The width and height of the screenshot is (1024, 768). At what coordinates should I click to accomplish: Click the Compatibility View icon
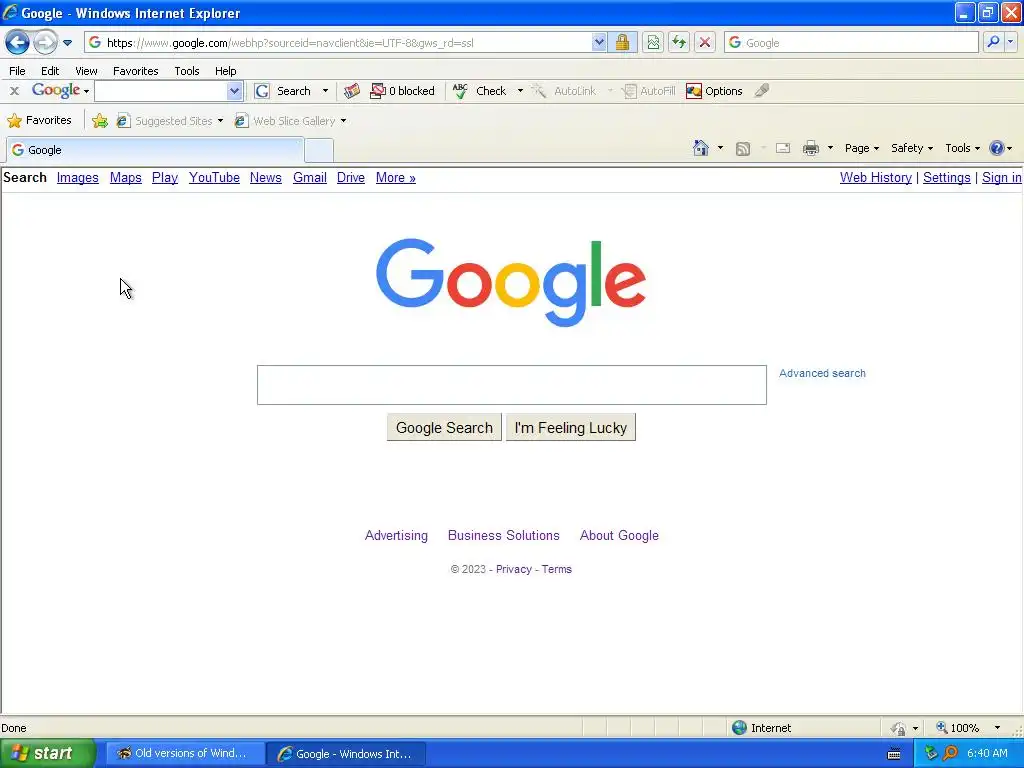pos(652,43)
